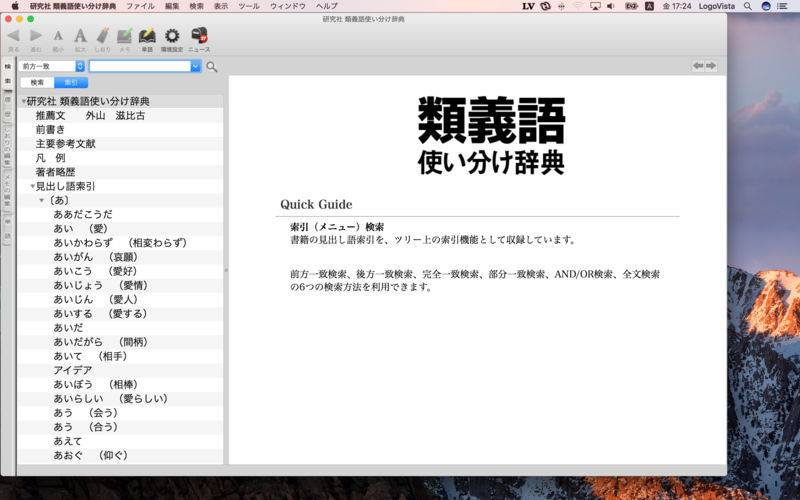
Task: Select the あう (合う) entry
Action: [x=120, y=427]
